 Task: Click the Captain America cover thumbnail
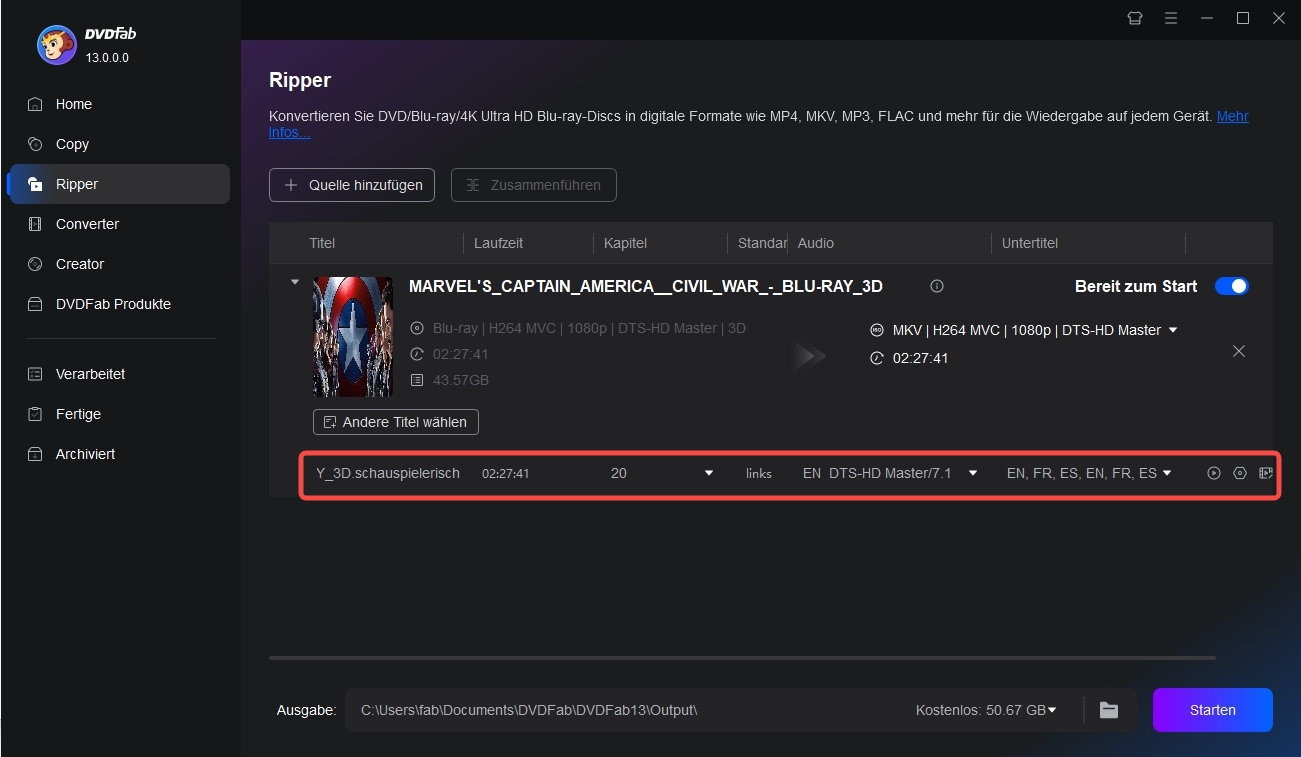(353, 337)
